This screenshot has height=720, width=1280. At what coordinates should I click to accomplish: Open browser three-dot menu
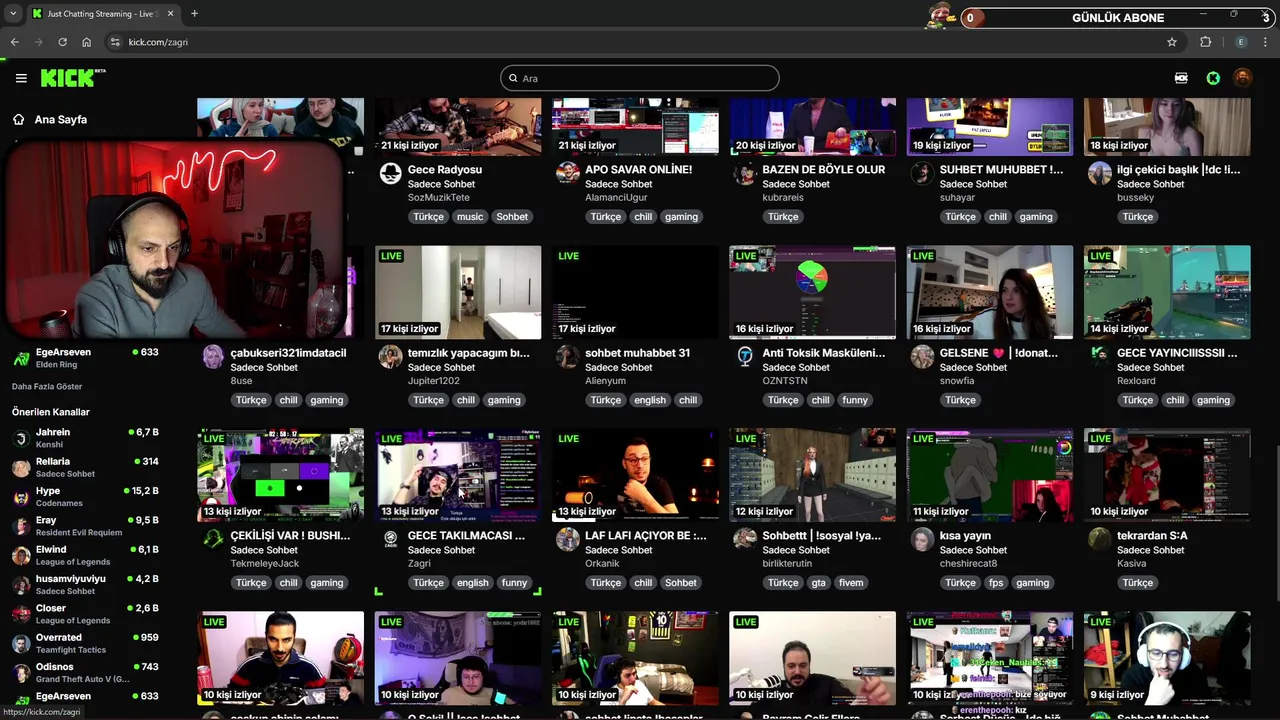(1266, 42)
